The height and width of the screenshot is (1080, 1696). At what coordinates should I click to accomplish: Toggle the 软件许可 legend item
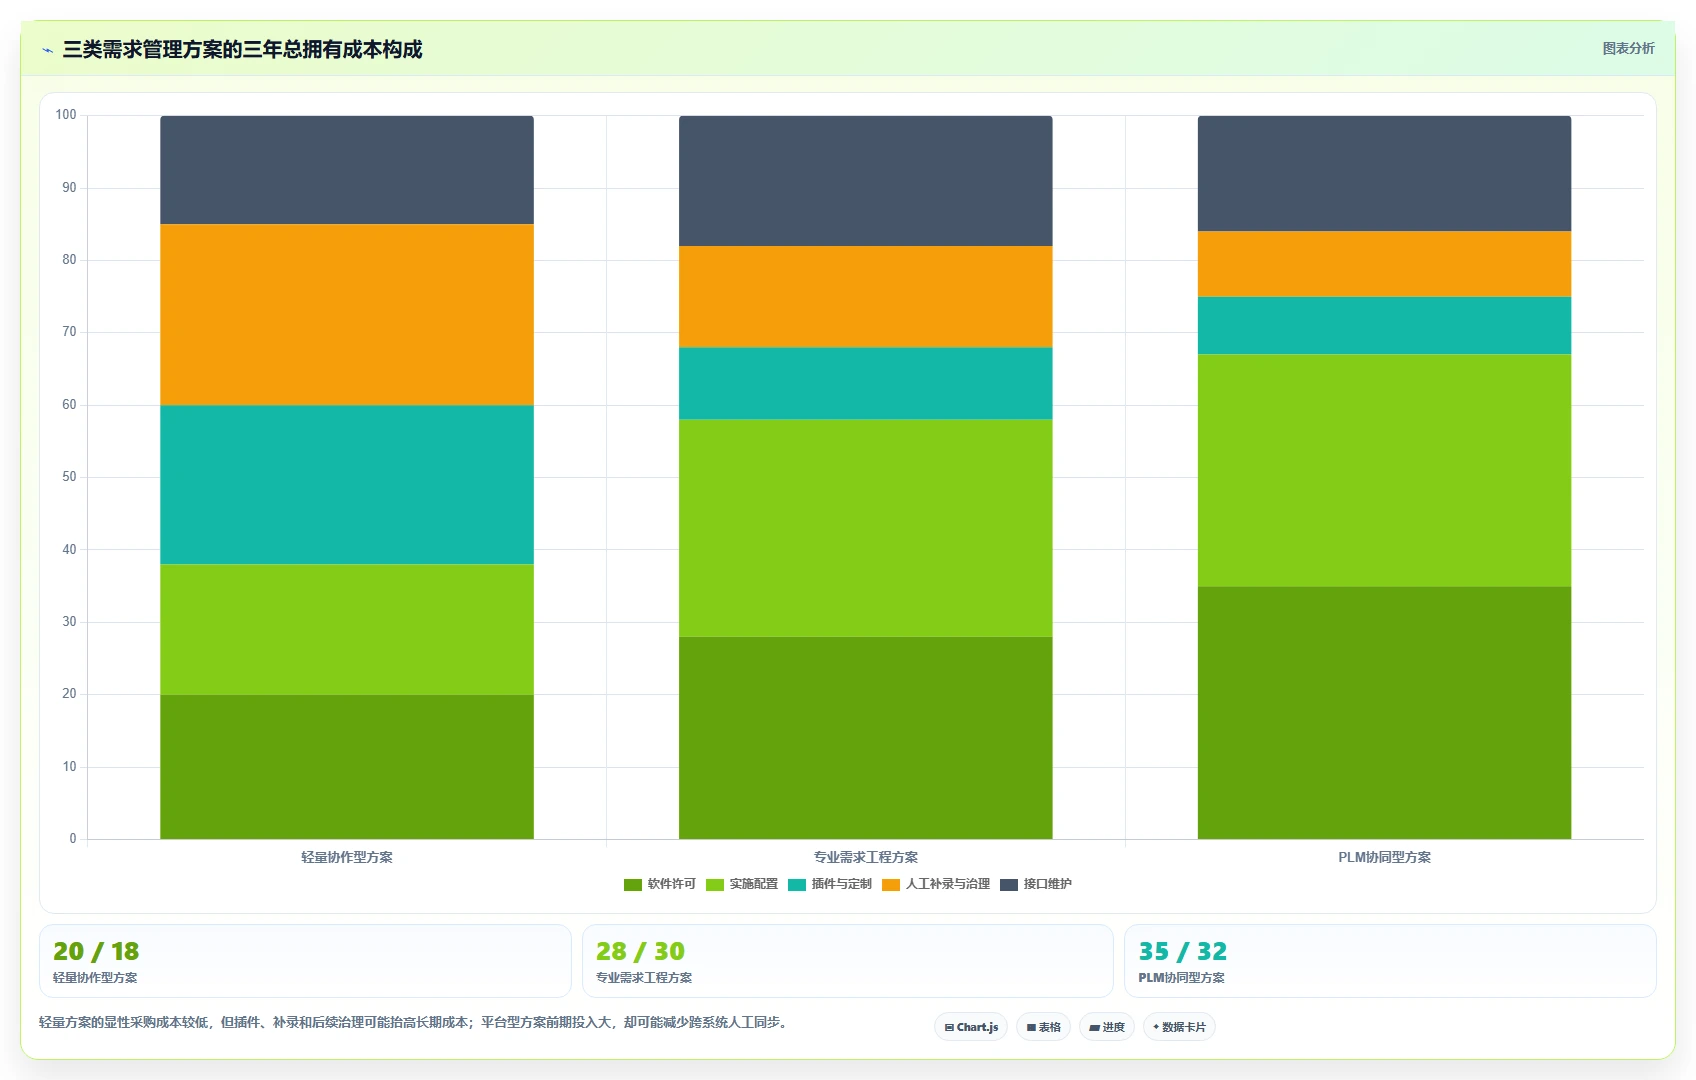pos(660,884)
